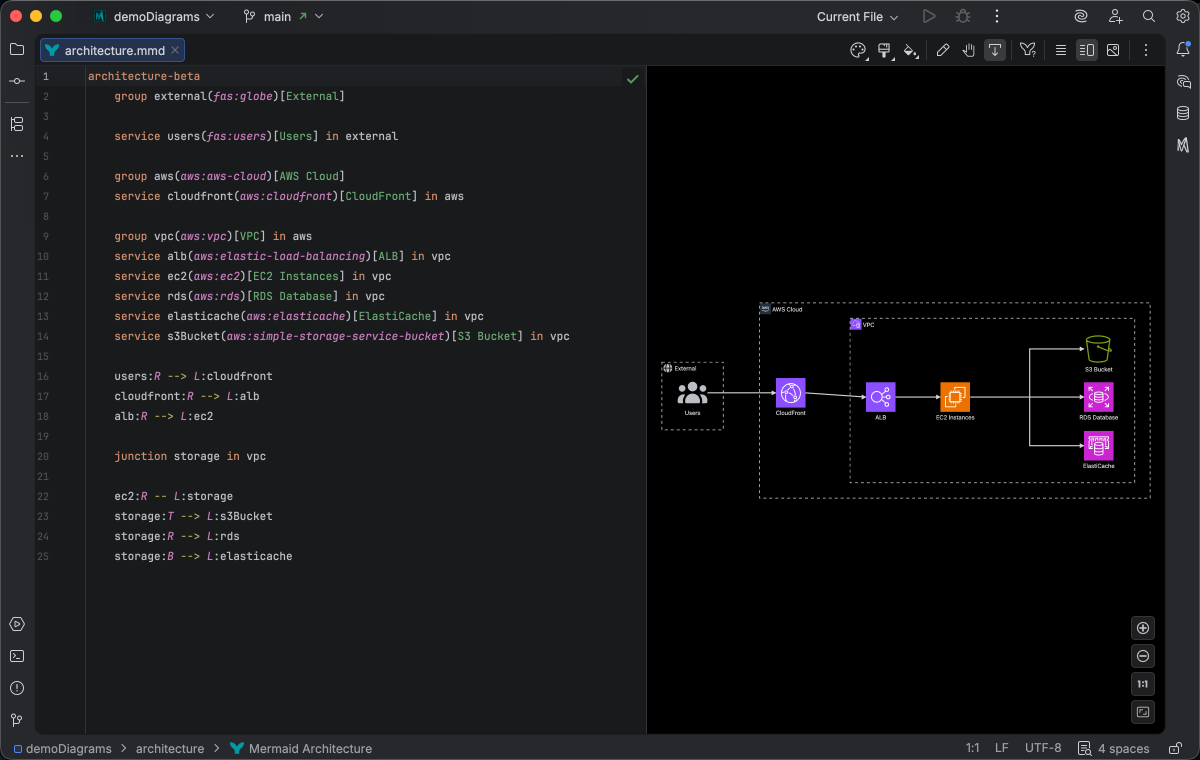Open Mermaid help icon with question mark
The height and width of the screenshot is (760, 1200).
click(1028, 50)
